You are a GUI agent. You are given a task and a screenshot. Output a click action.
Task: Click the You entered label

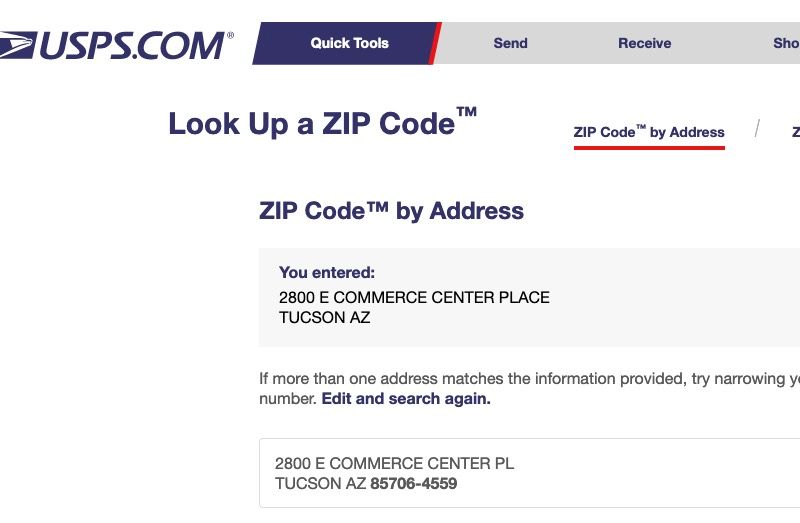coord(327,272)
